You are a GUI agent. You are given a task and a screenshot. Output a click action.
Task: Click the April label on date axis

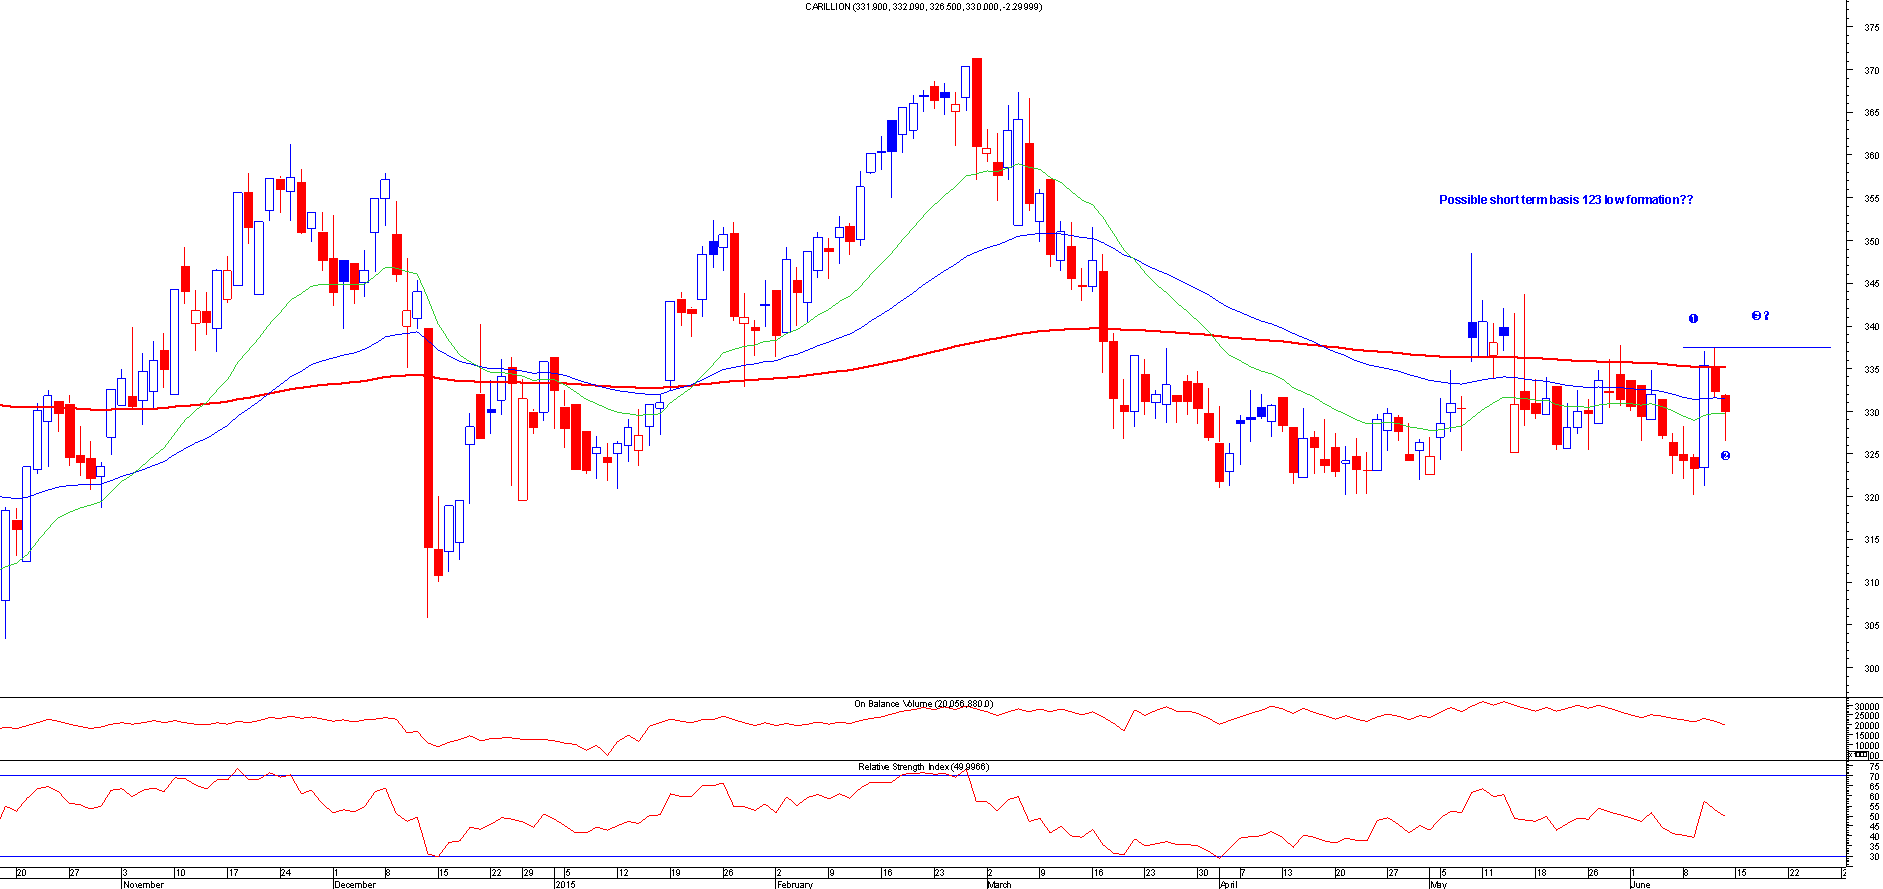pos(1229,884)
